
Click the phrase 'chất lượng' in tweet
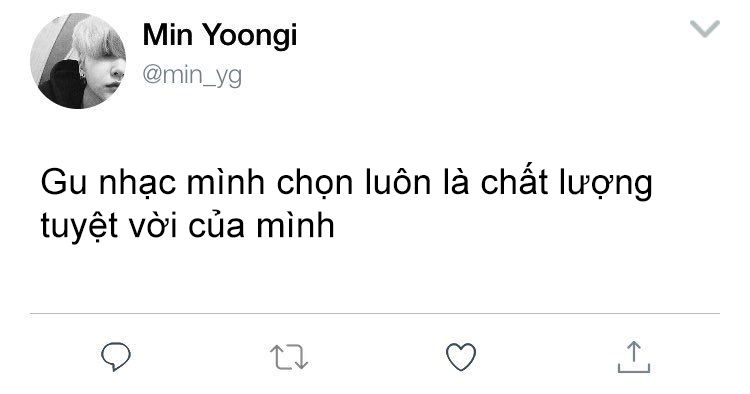[566, 183]
